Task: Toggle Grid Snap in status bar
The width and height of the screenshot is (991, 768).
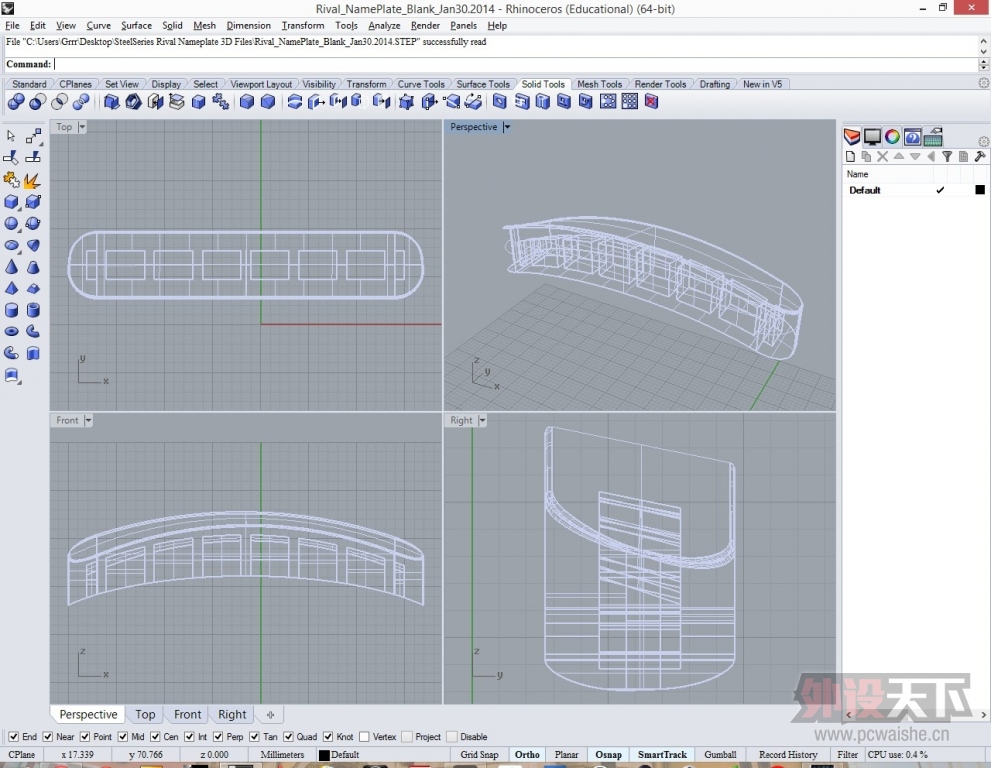Action: pyautogui.click(x=479, y=754)
